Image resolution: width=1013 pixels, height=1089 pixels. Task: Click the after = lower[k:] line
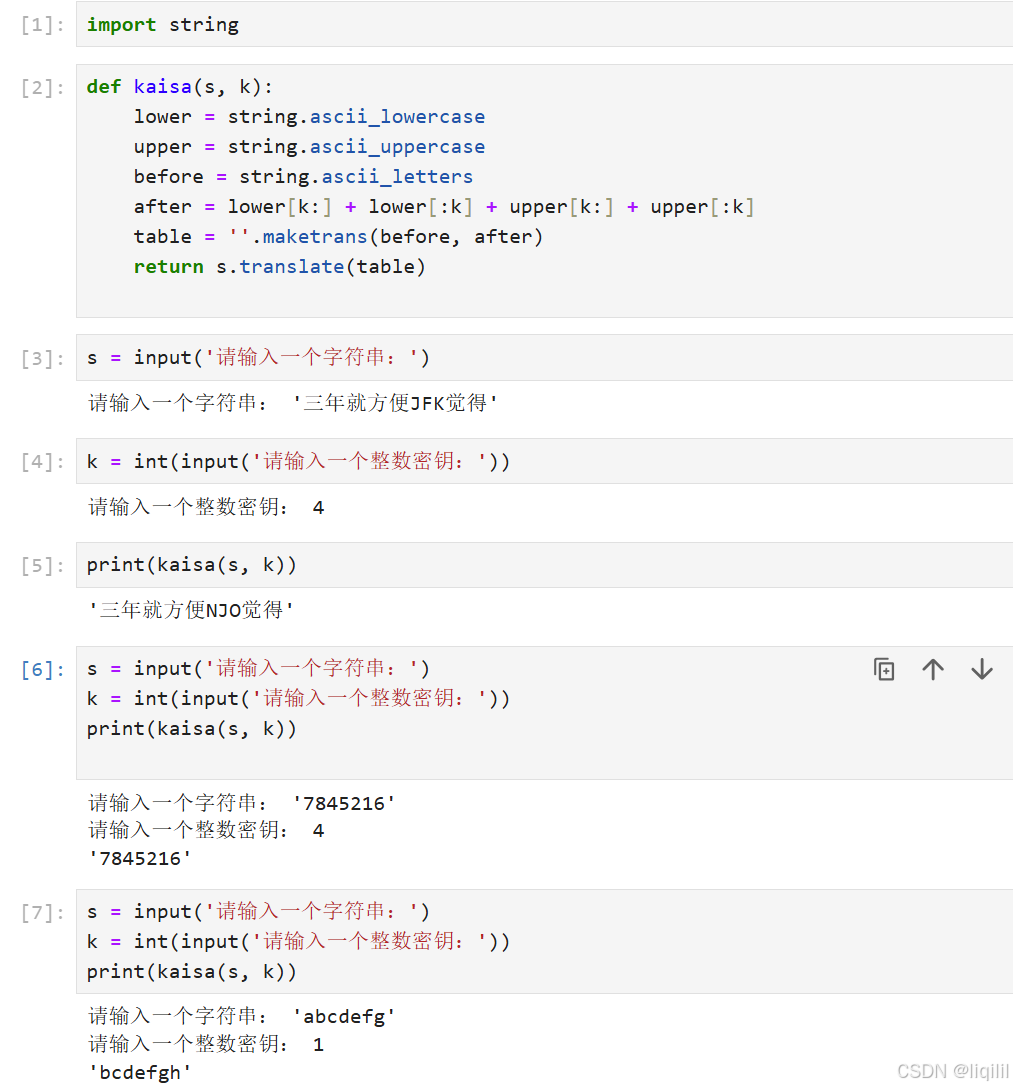click(444, 207)
